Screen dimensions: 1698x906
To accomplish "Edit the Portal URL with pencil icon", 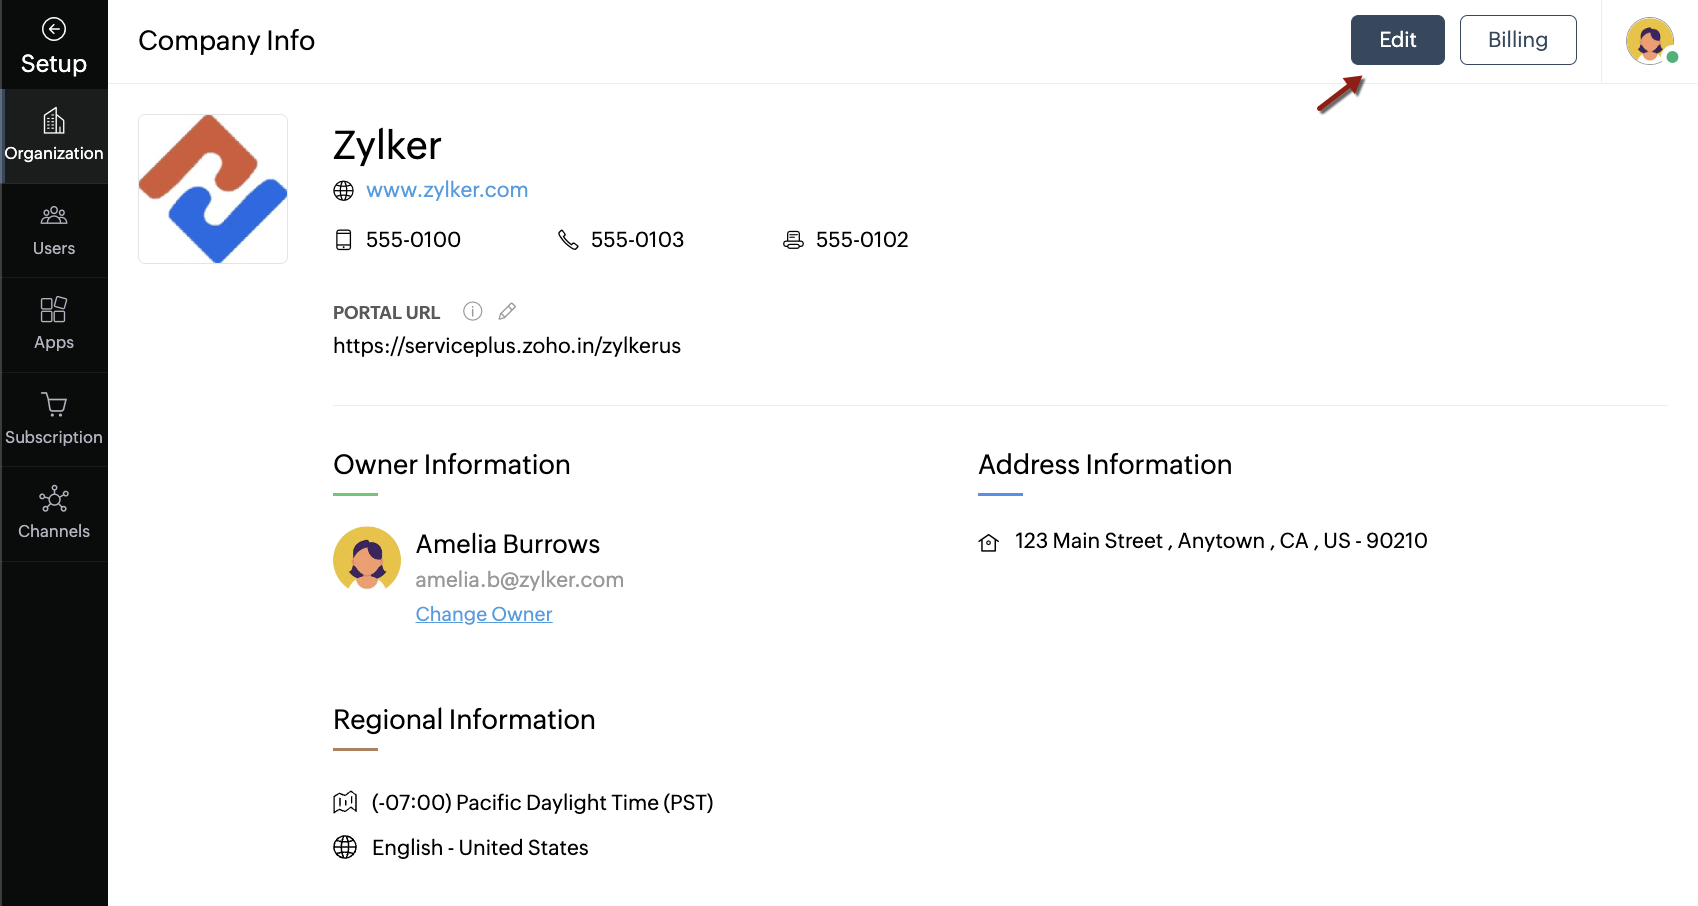I will pos(507,311).
